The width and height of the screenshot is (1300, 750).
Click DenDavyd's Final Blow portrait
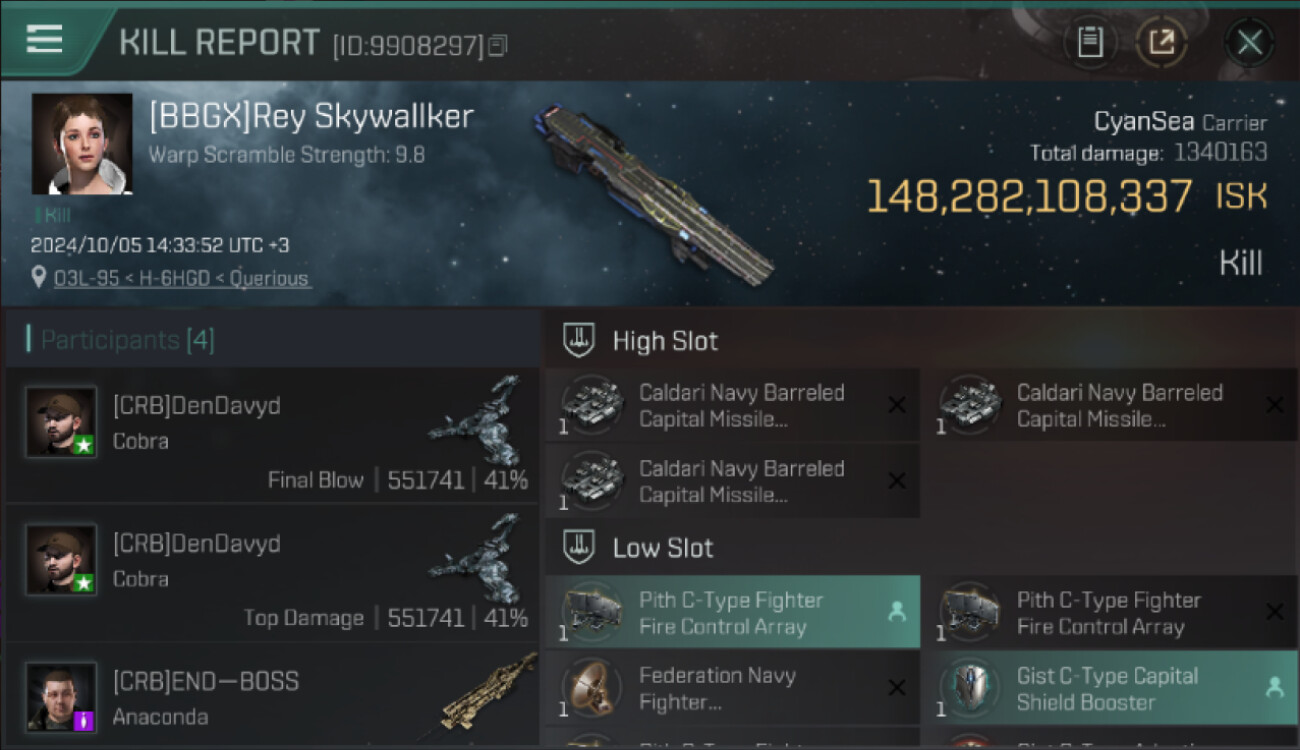click(61, 422)
